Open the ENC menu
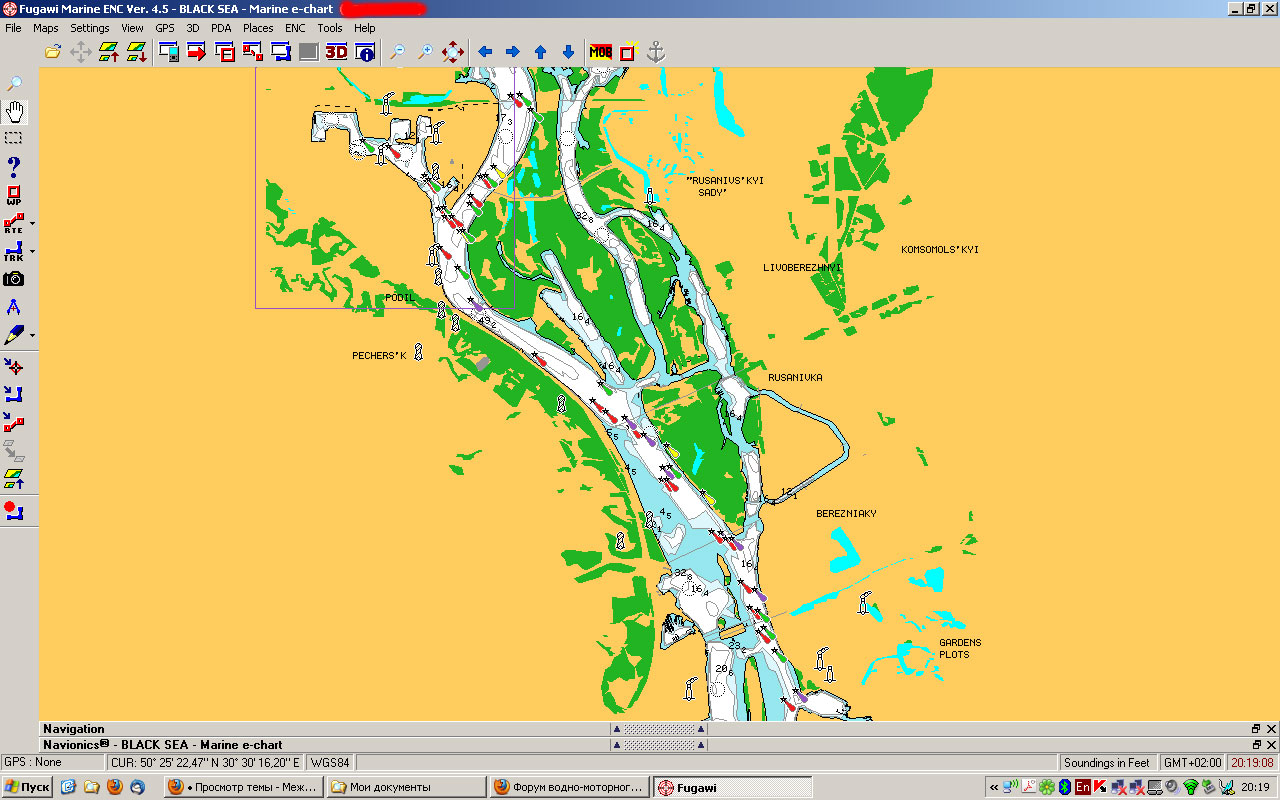This screenshot has width=1280, height=800. coord(295,28)
